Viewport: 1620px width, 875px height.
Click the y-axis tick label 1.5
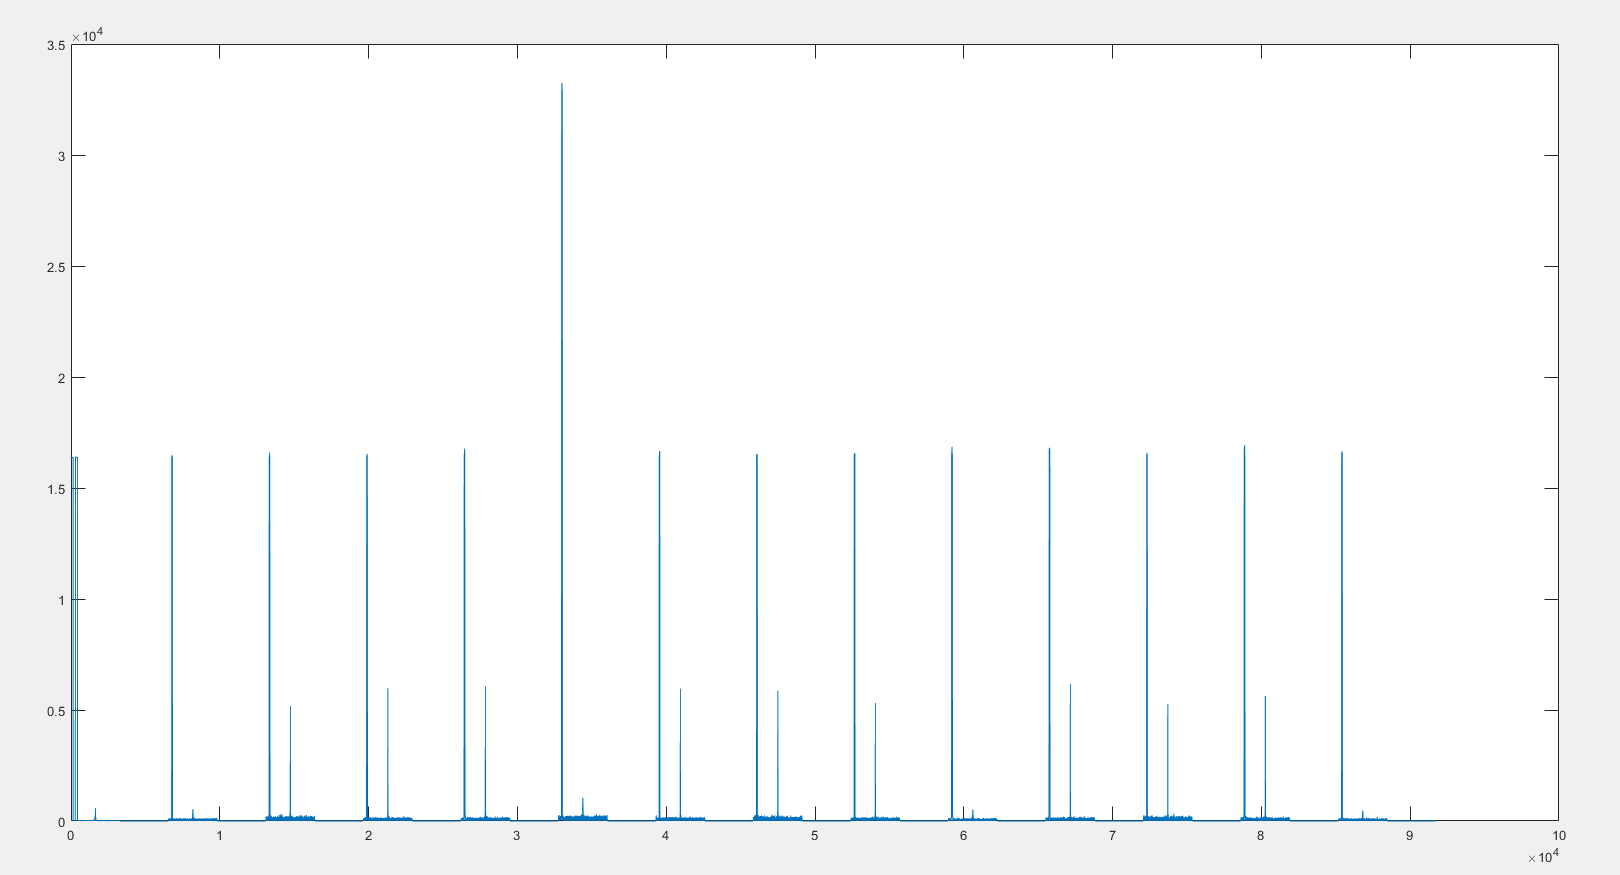coord(56,489)
